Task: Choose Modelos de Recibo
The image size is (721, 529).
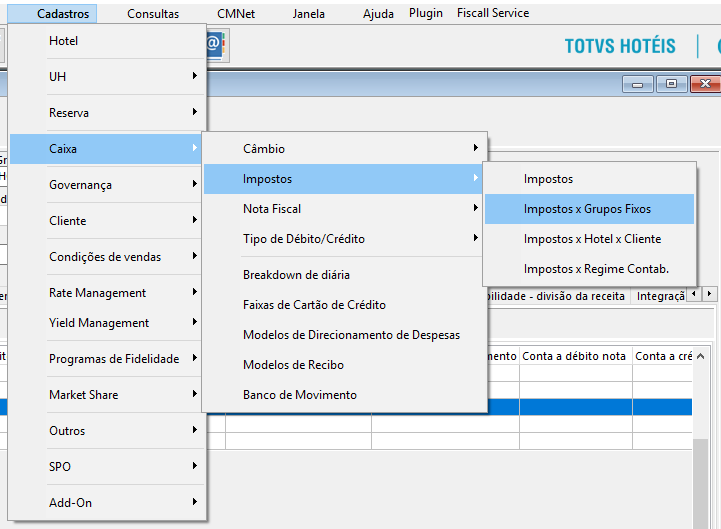Action: point(345,365)
